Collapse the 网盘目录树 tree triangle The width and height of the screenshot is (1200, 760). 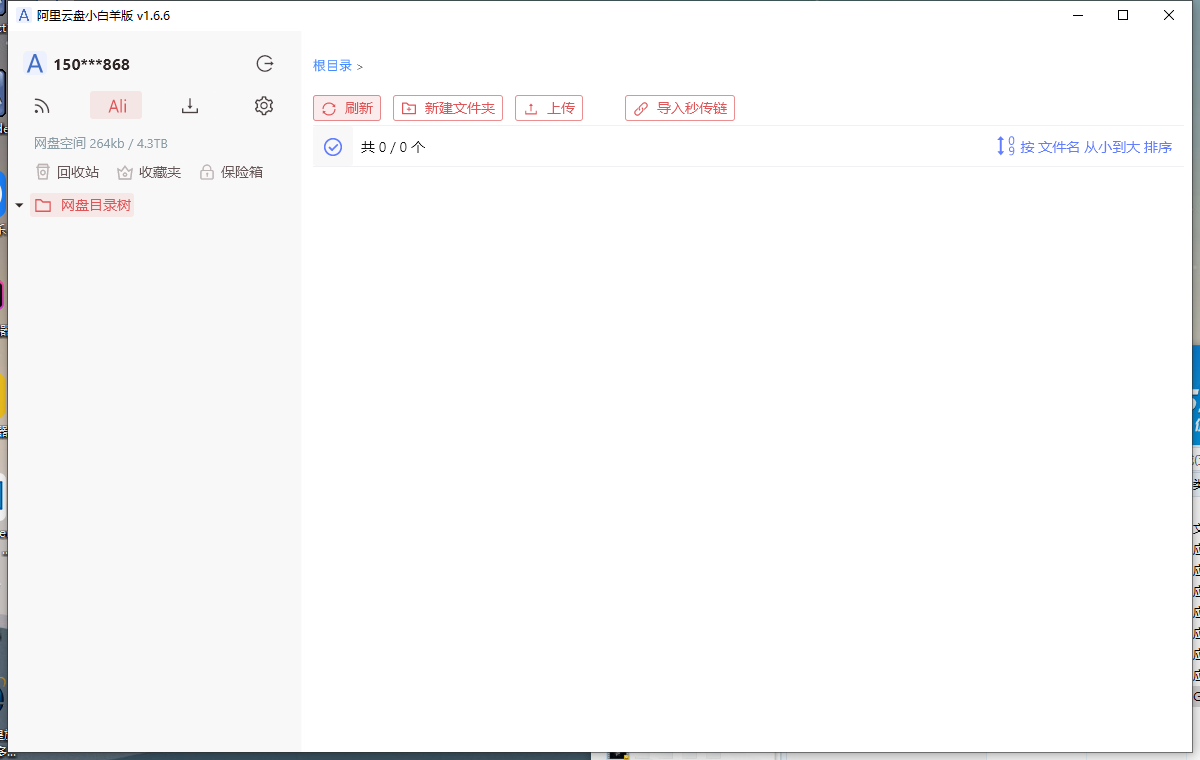(19, 204)
